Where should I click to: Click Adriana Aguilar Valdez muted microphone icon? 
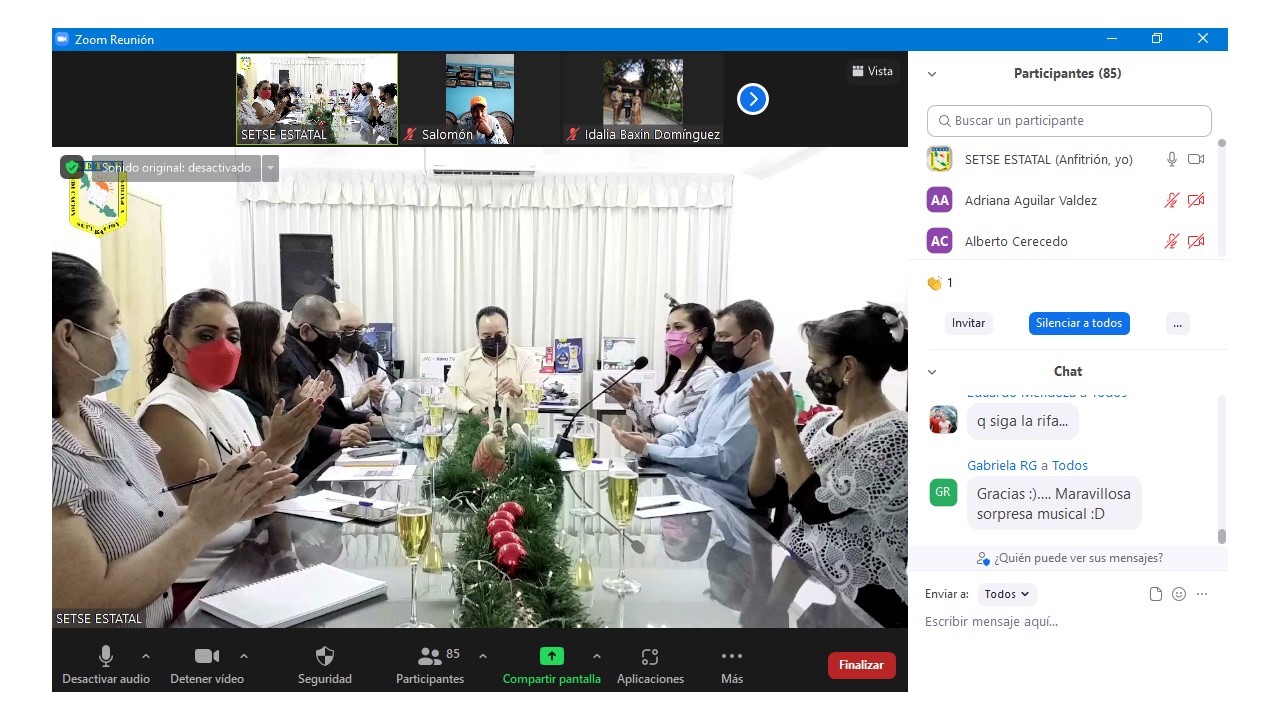(1172, 200)
